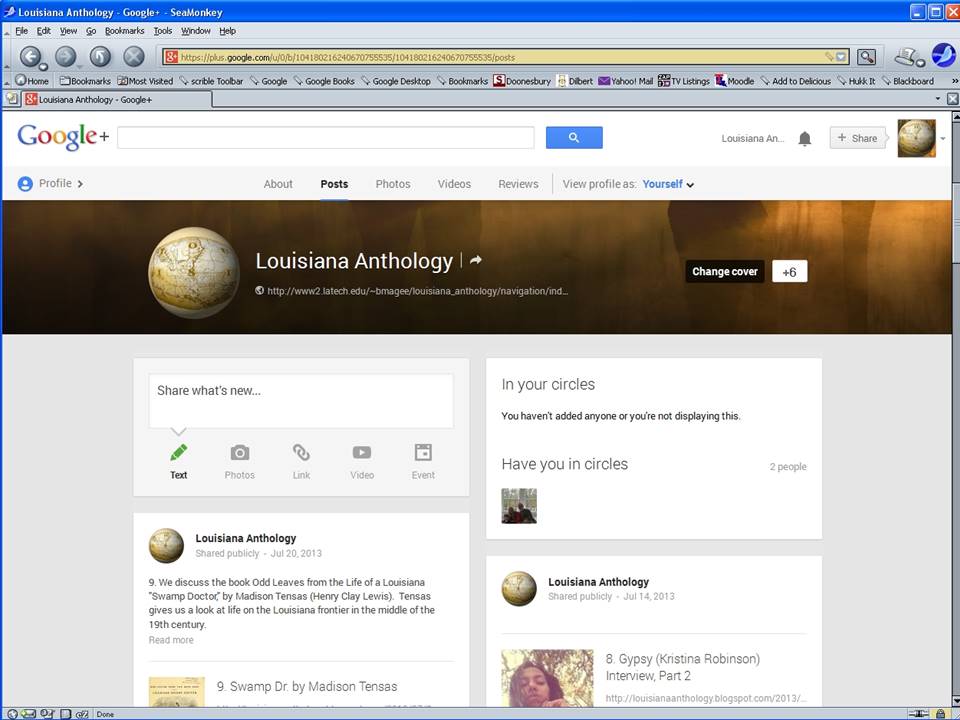Open the account menu arrow beside avatar
This screenshot has height=720, width=960.
click(943, 139)
